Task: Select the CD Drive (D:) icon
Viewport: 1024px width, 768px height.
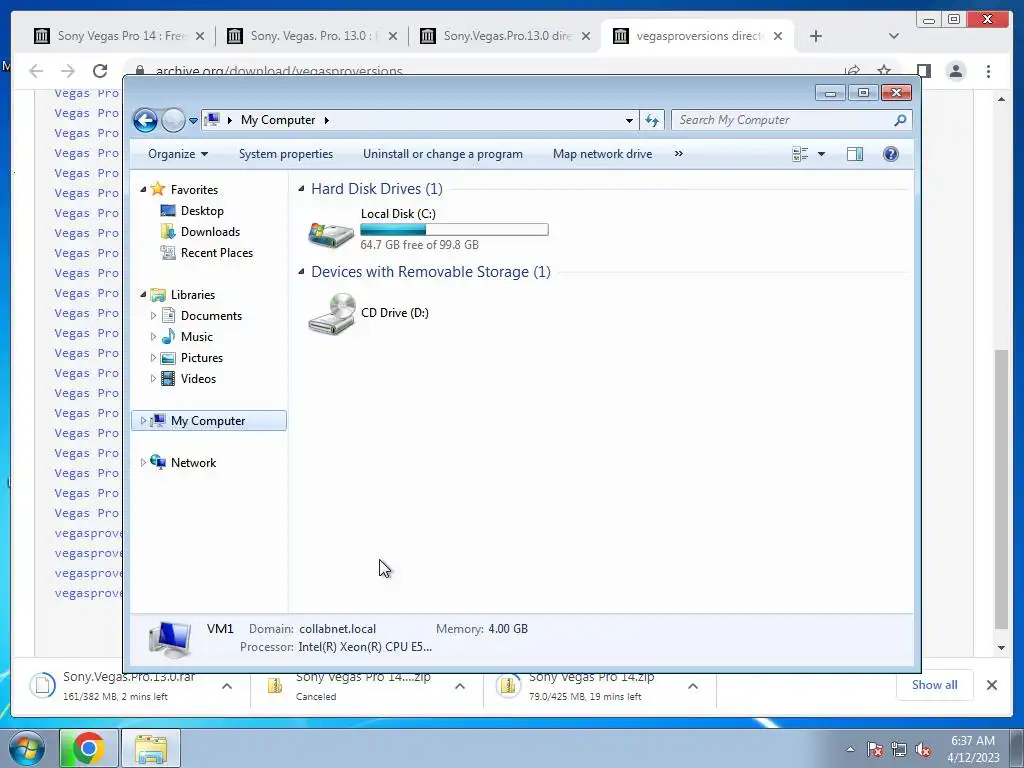Action: coord(332,314)
